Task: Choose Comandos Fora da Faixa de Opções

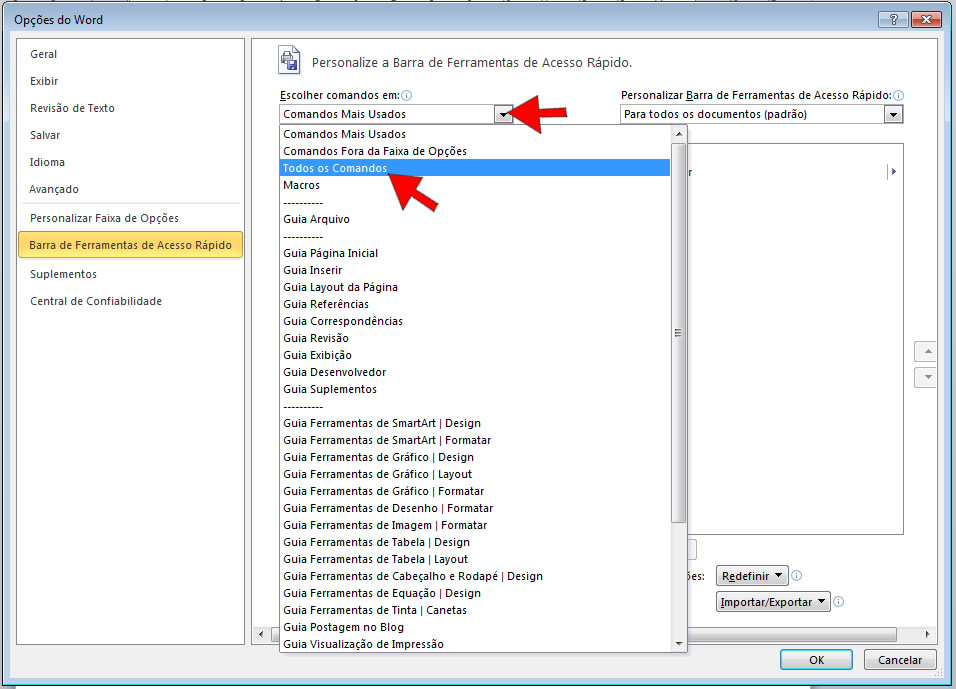Action: [x=475, y=151]
